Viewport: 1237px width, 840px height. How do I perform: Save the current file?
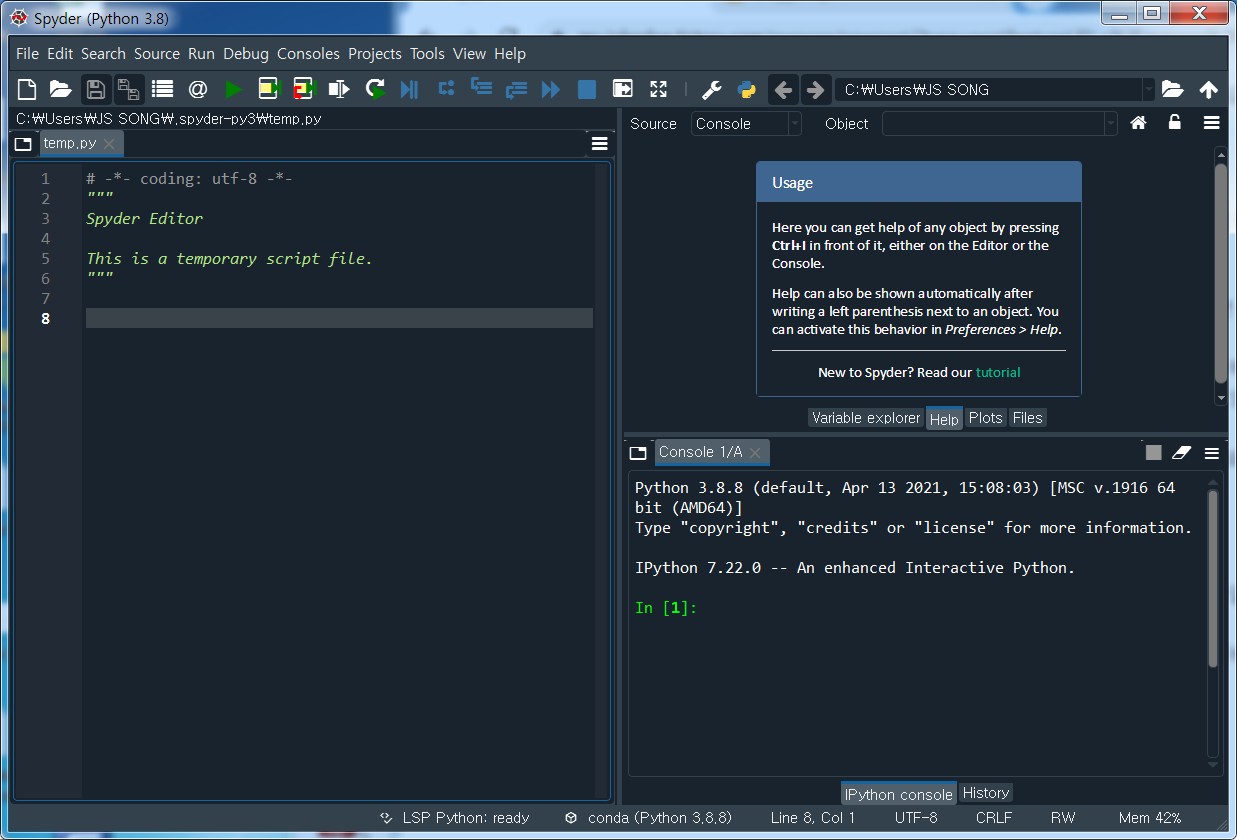point(95,89)
